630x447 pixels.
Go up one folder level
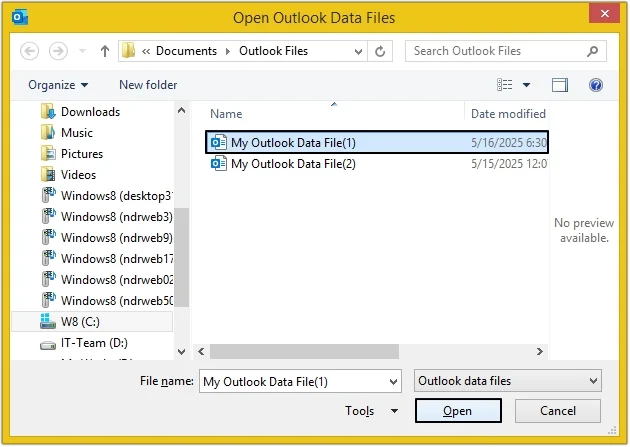click(x=105, y=51)
